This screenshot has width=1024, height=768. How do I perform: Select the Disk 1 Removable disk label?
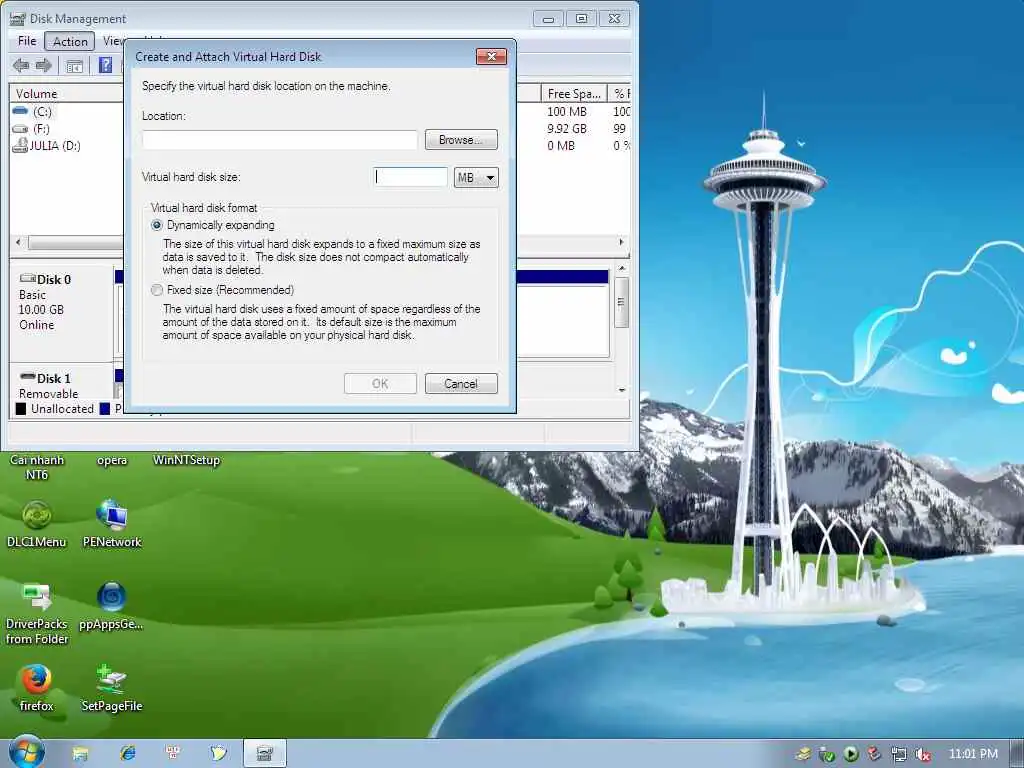click(61, 385)
